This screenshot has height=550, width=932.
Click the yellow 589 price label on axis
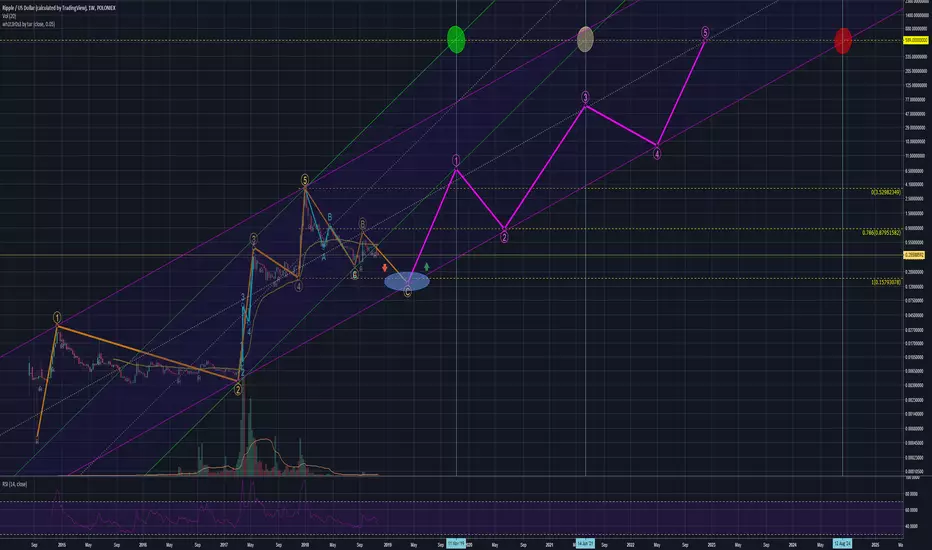click(915, 40)
